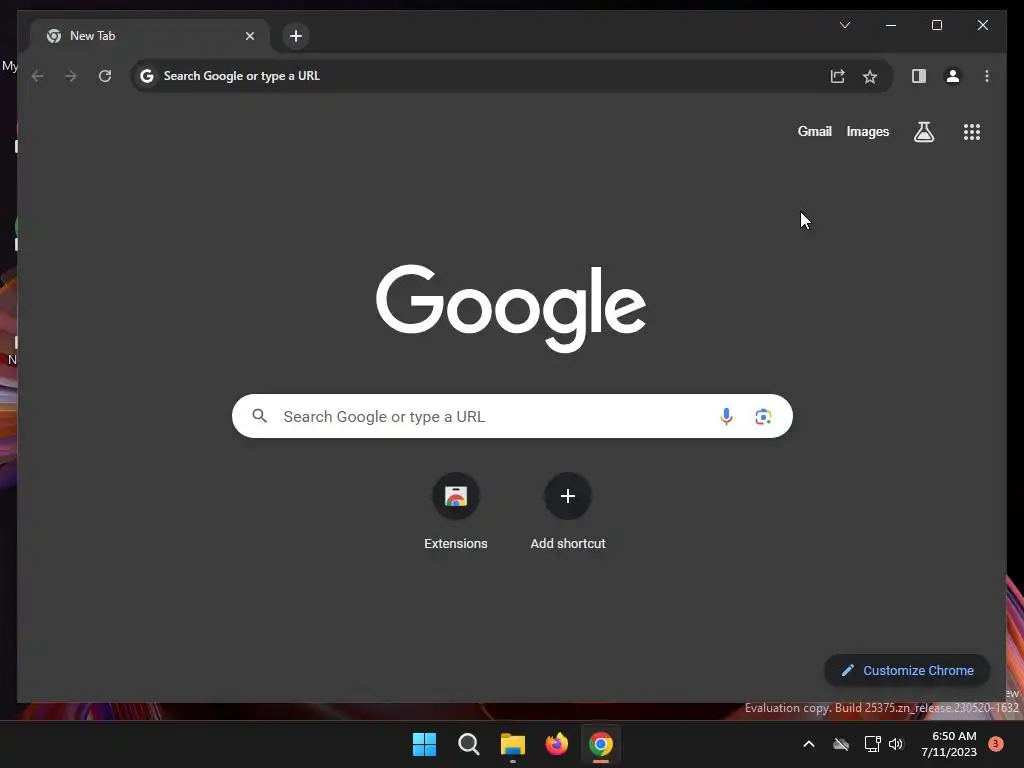Open the Chrome three-dot menu
The width and height of the screenshot is (1024, 768).
pyautogui.click(x=987, y=76)
